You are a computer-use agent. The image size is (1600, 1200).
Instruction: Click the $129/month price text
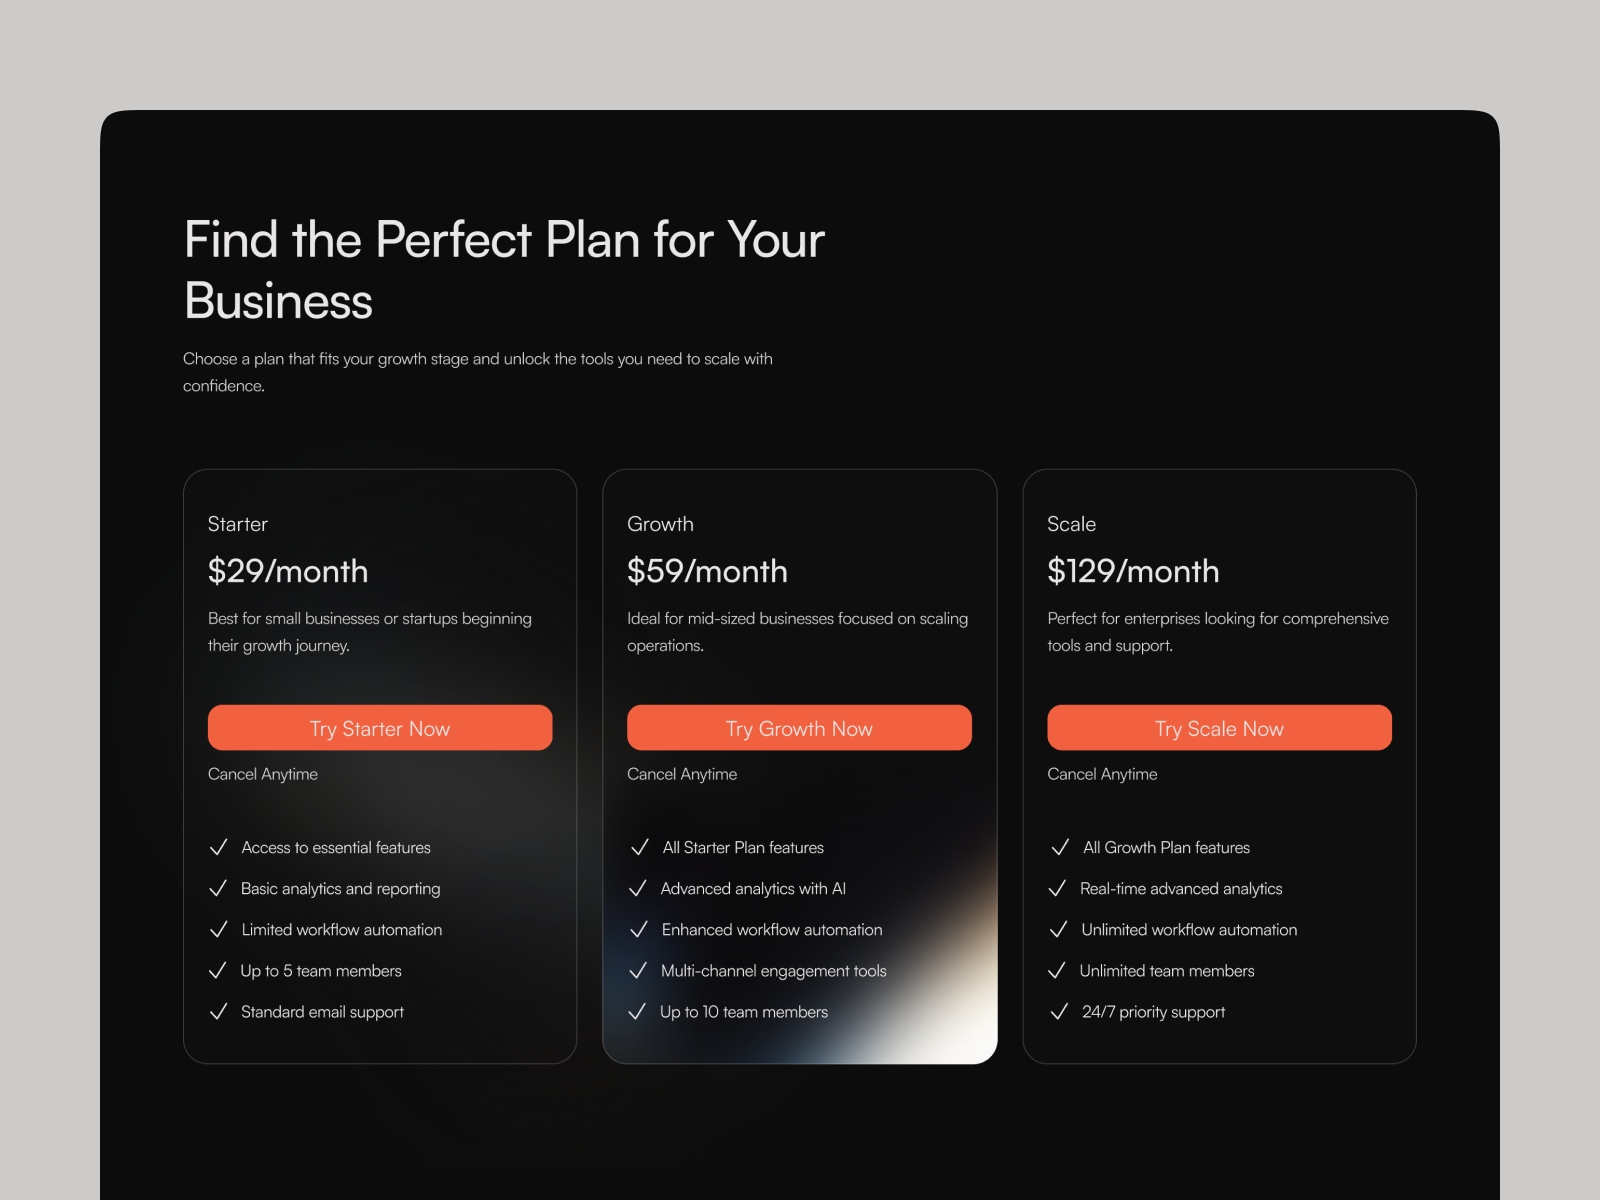(1133, 571)
